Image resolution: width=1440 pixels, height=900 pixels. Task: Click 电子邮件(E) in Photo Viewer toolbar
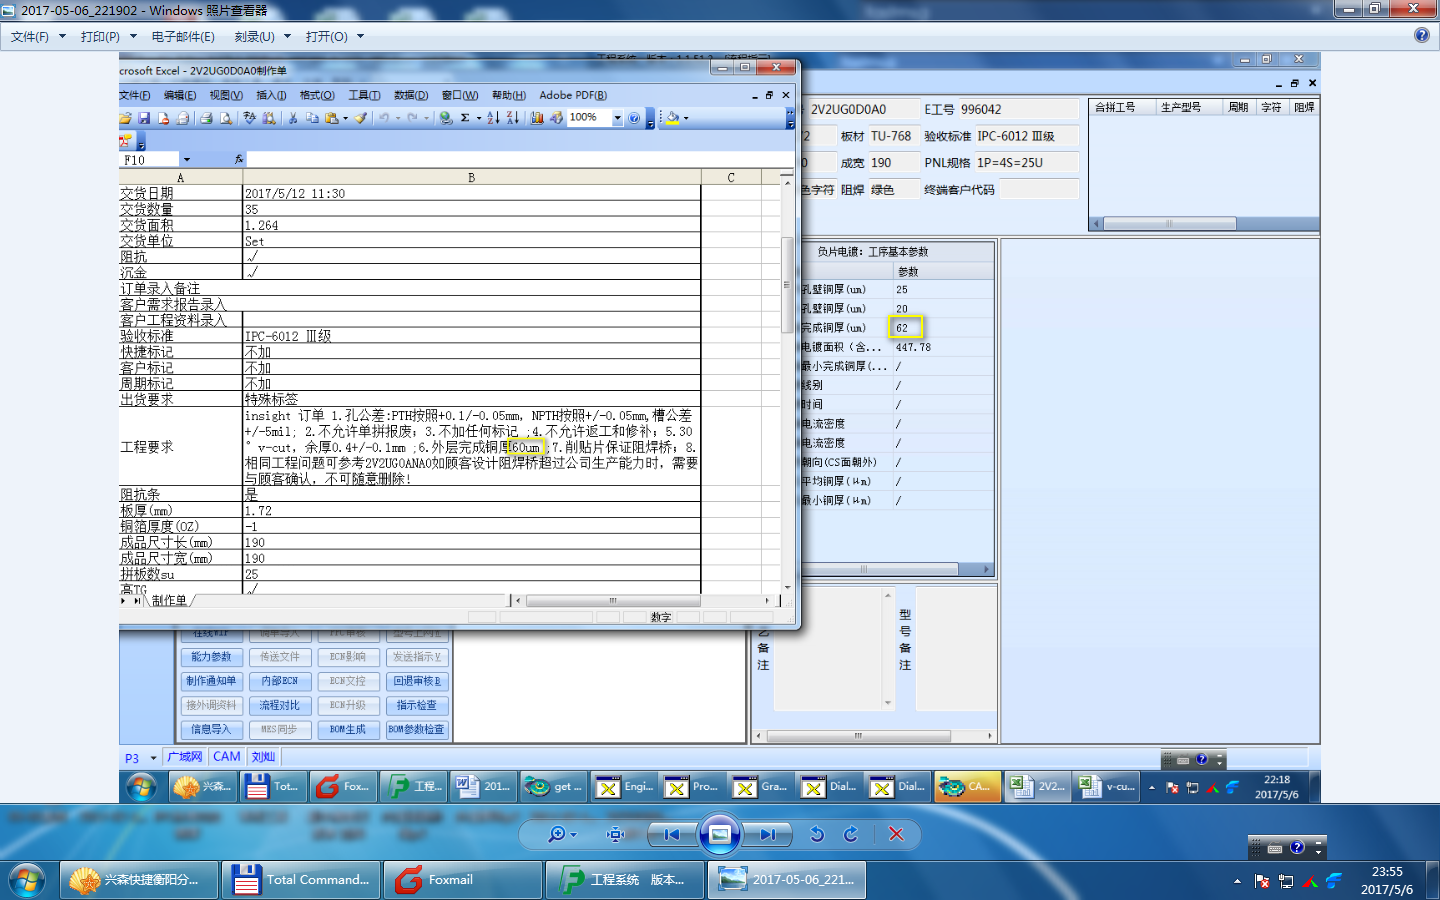pos(183,36)
